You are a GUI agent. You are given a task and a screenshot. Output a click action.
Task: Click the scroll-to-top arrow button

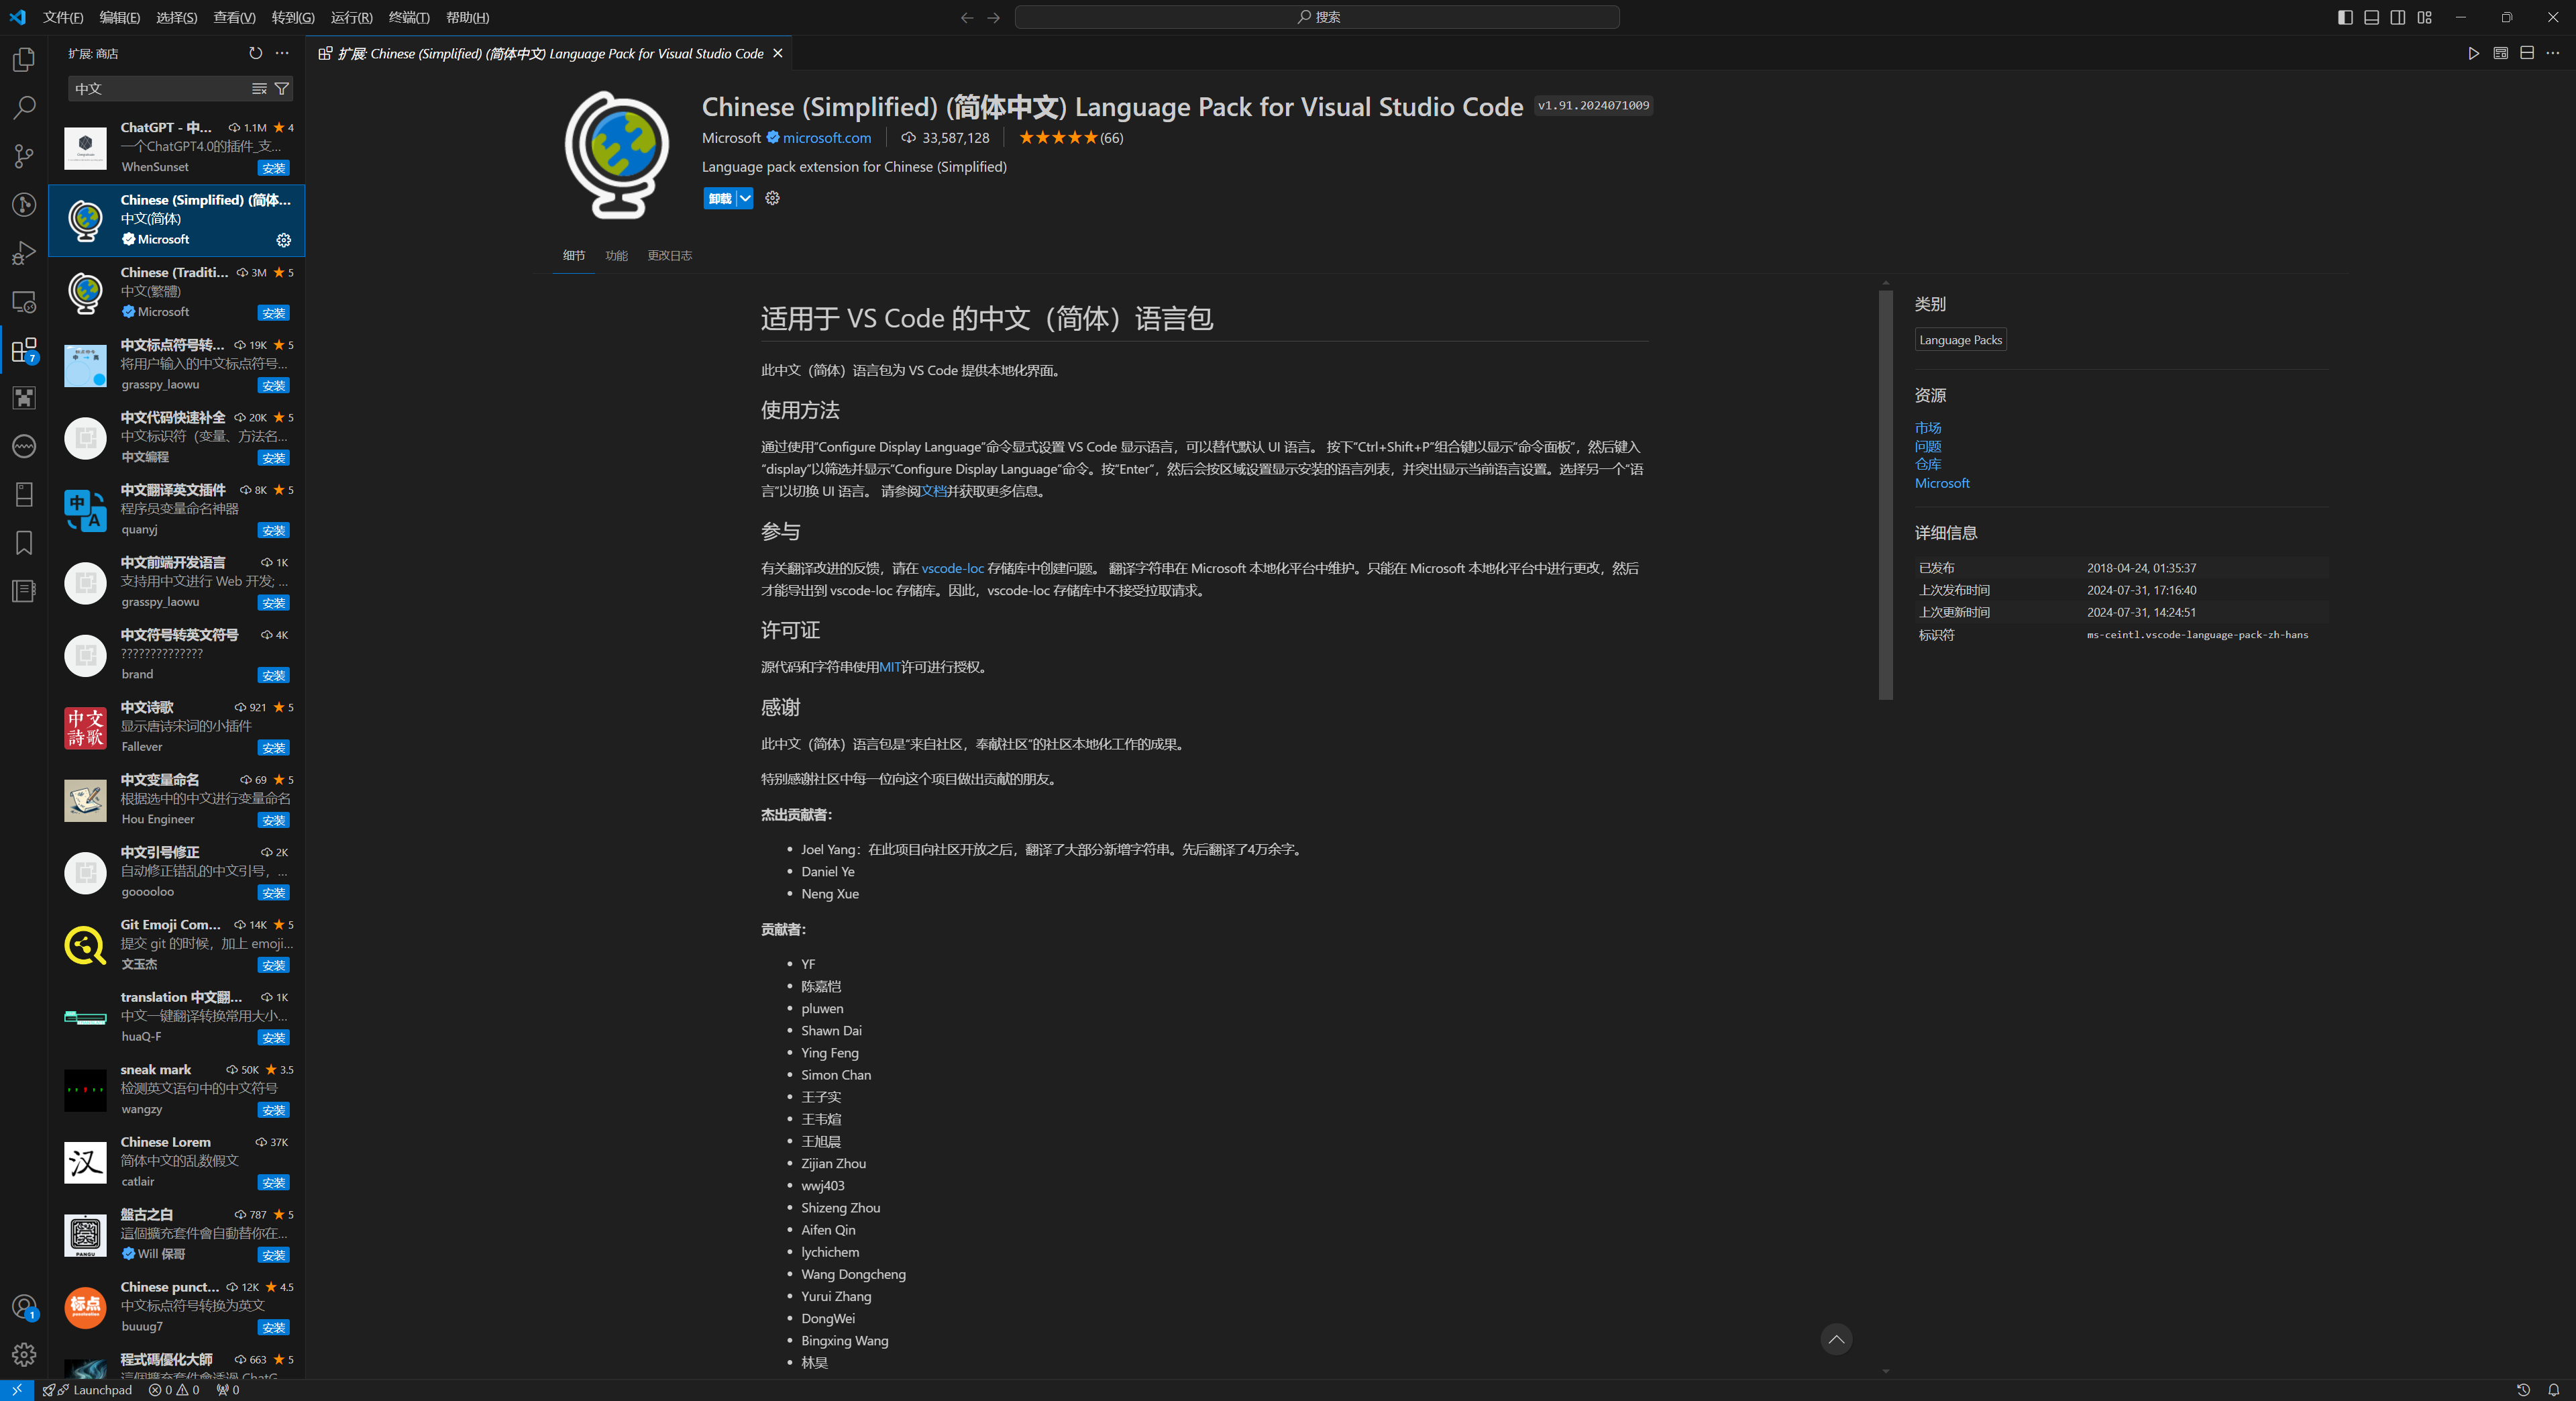coord(1835,1339)
